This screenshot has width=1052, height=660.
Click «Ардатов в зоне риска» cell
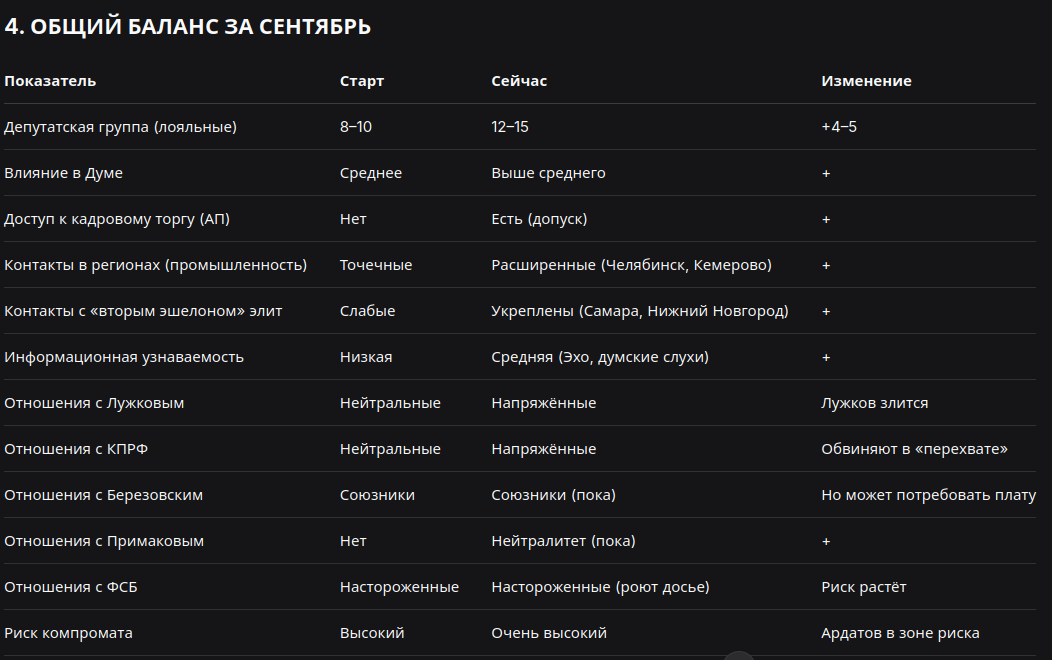pyautogui.click(x=900, y=633)
